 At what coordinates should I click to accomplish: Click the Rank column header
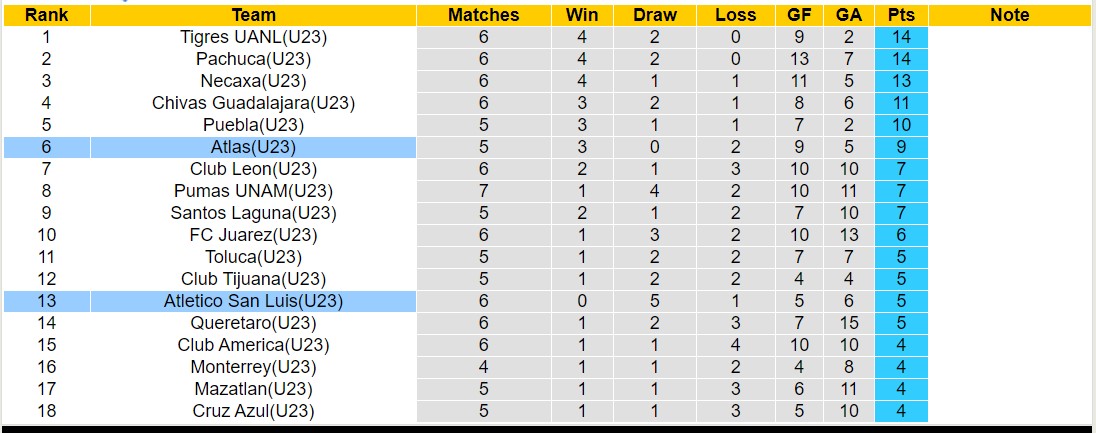(46, 15)
